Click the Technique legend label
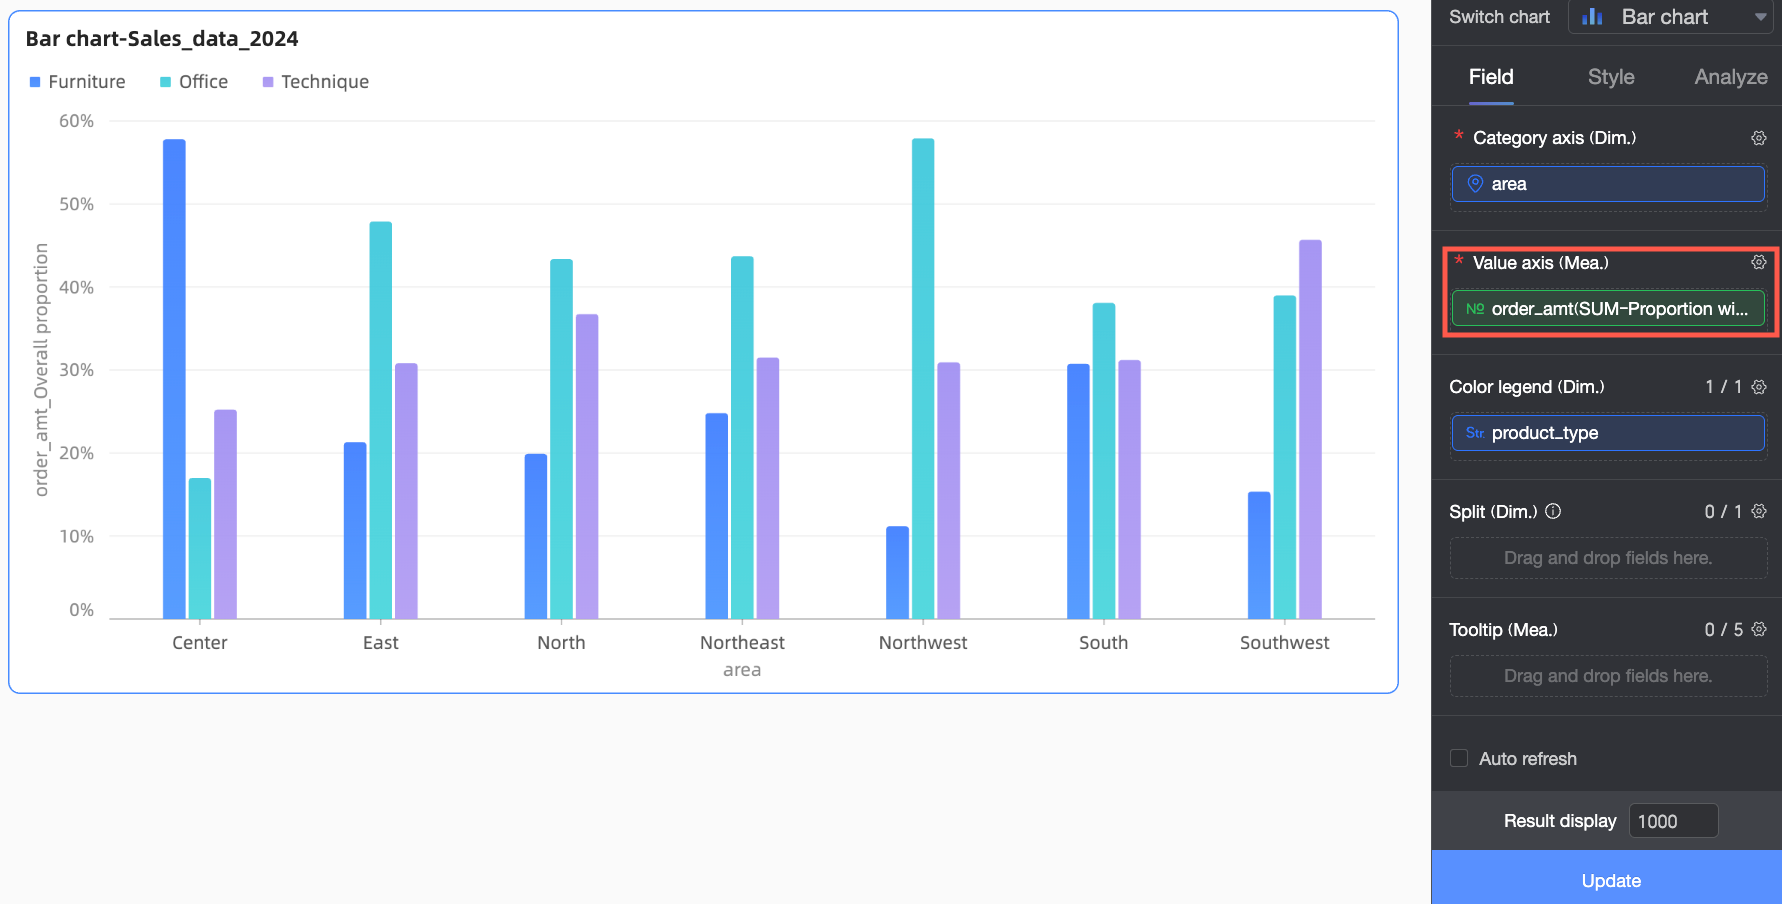Image resolution: width=1782 pixels, height=904 pixels. point(325,82)
